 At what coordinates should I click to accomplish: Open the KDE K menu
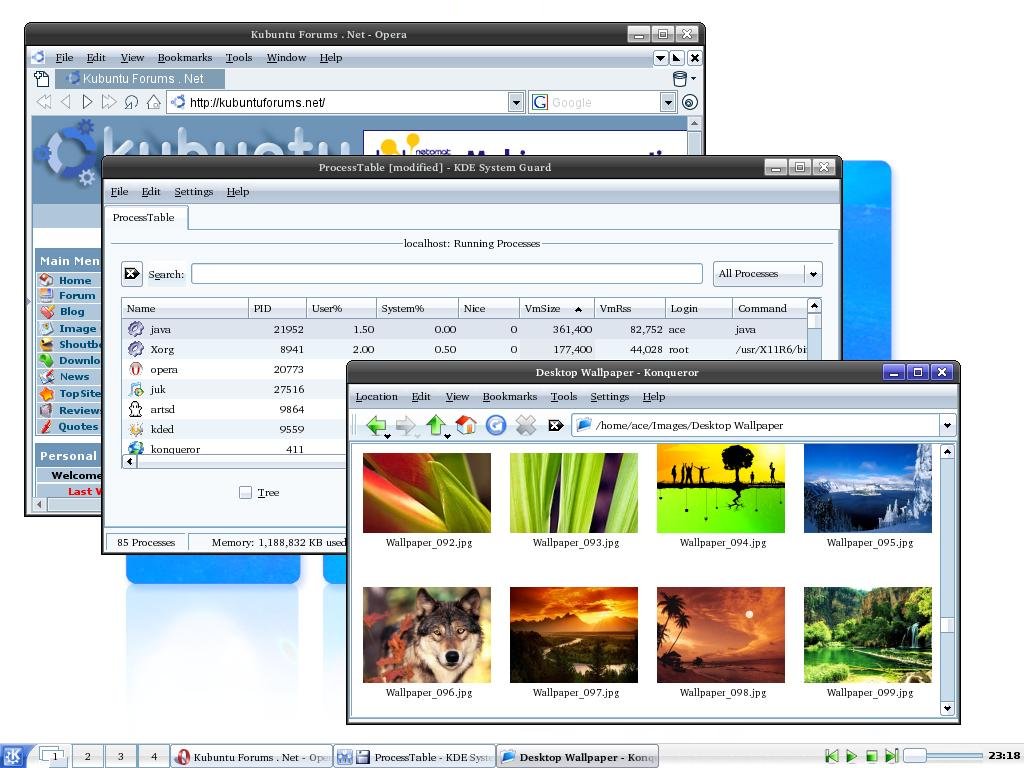(12, 757)
